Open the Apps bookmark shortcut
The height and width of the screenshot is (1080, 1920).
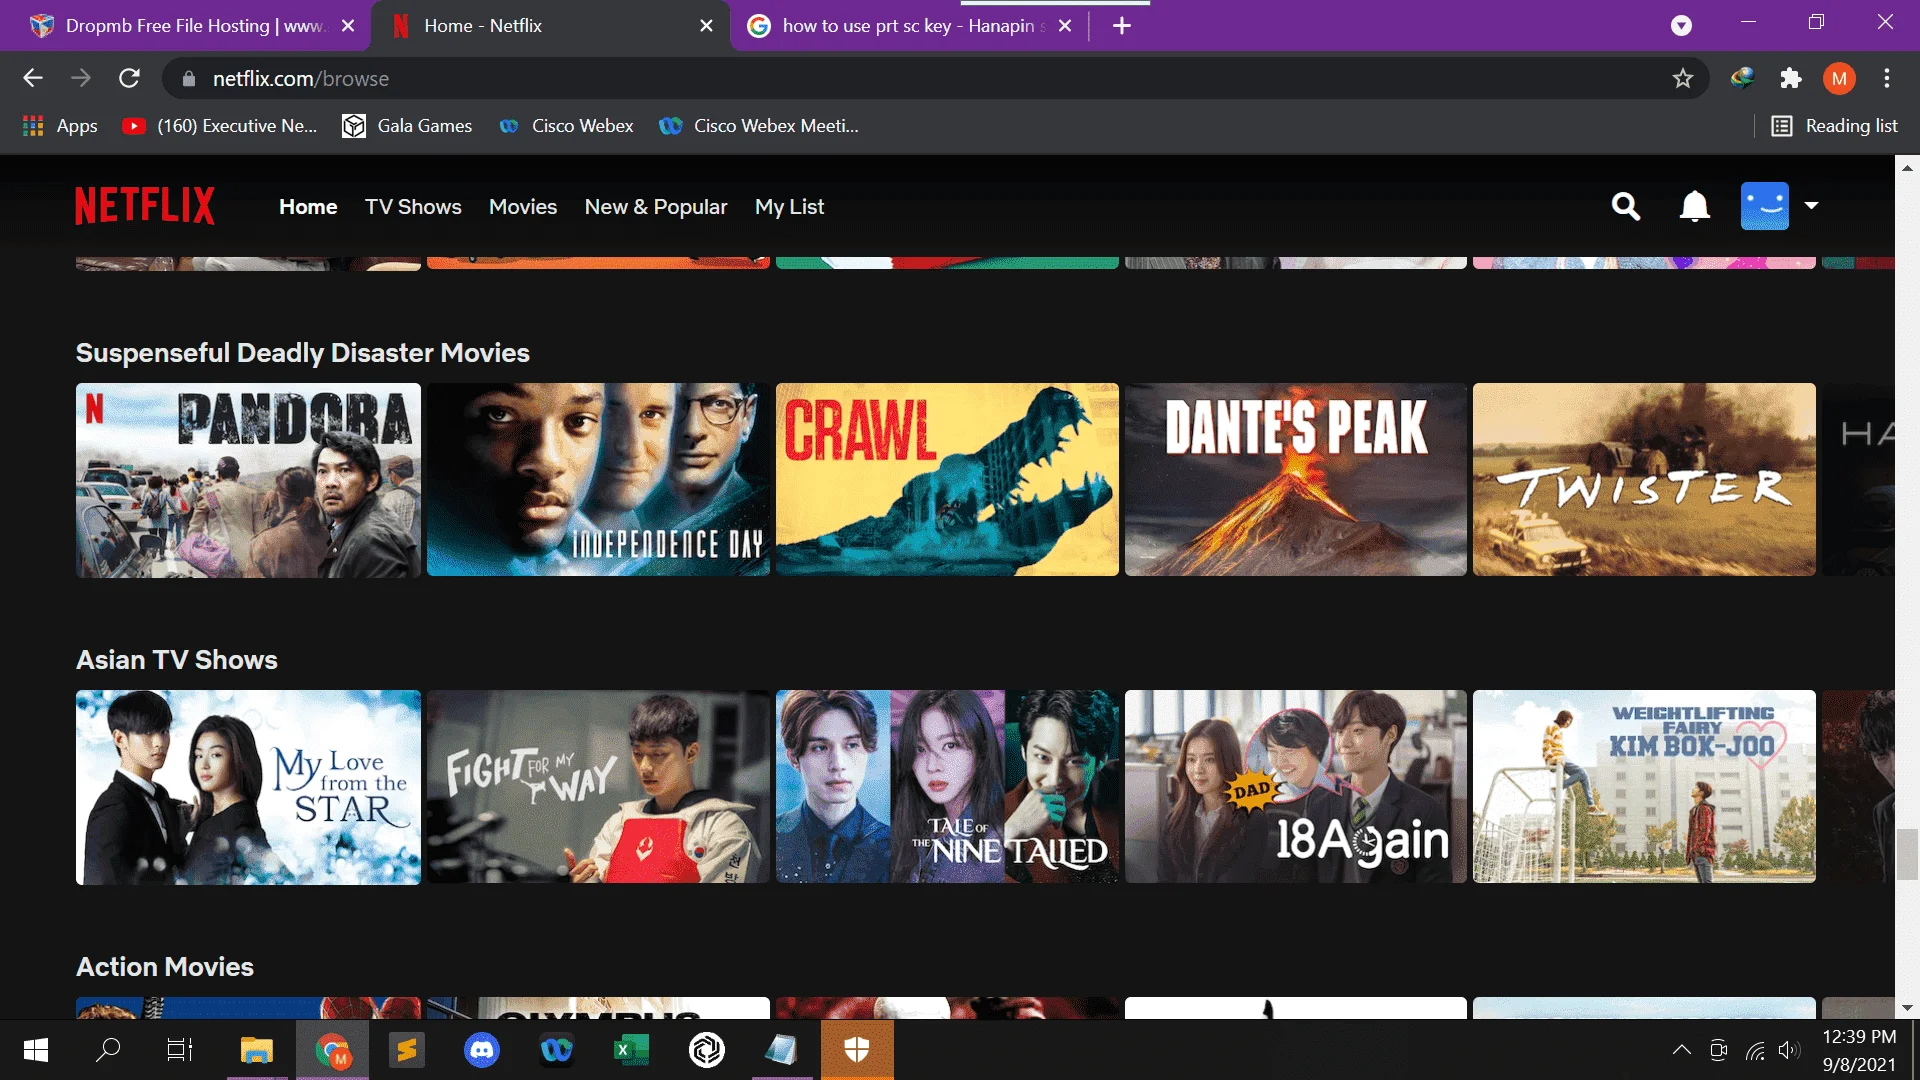[60, 126]
